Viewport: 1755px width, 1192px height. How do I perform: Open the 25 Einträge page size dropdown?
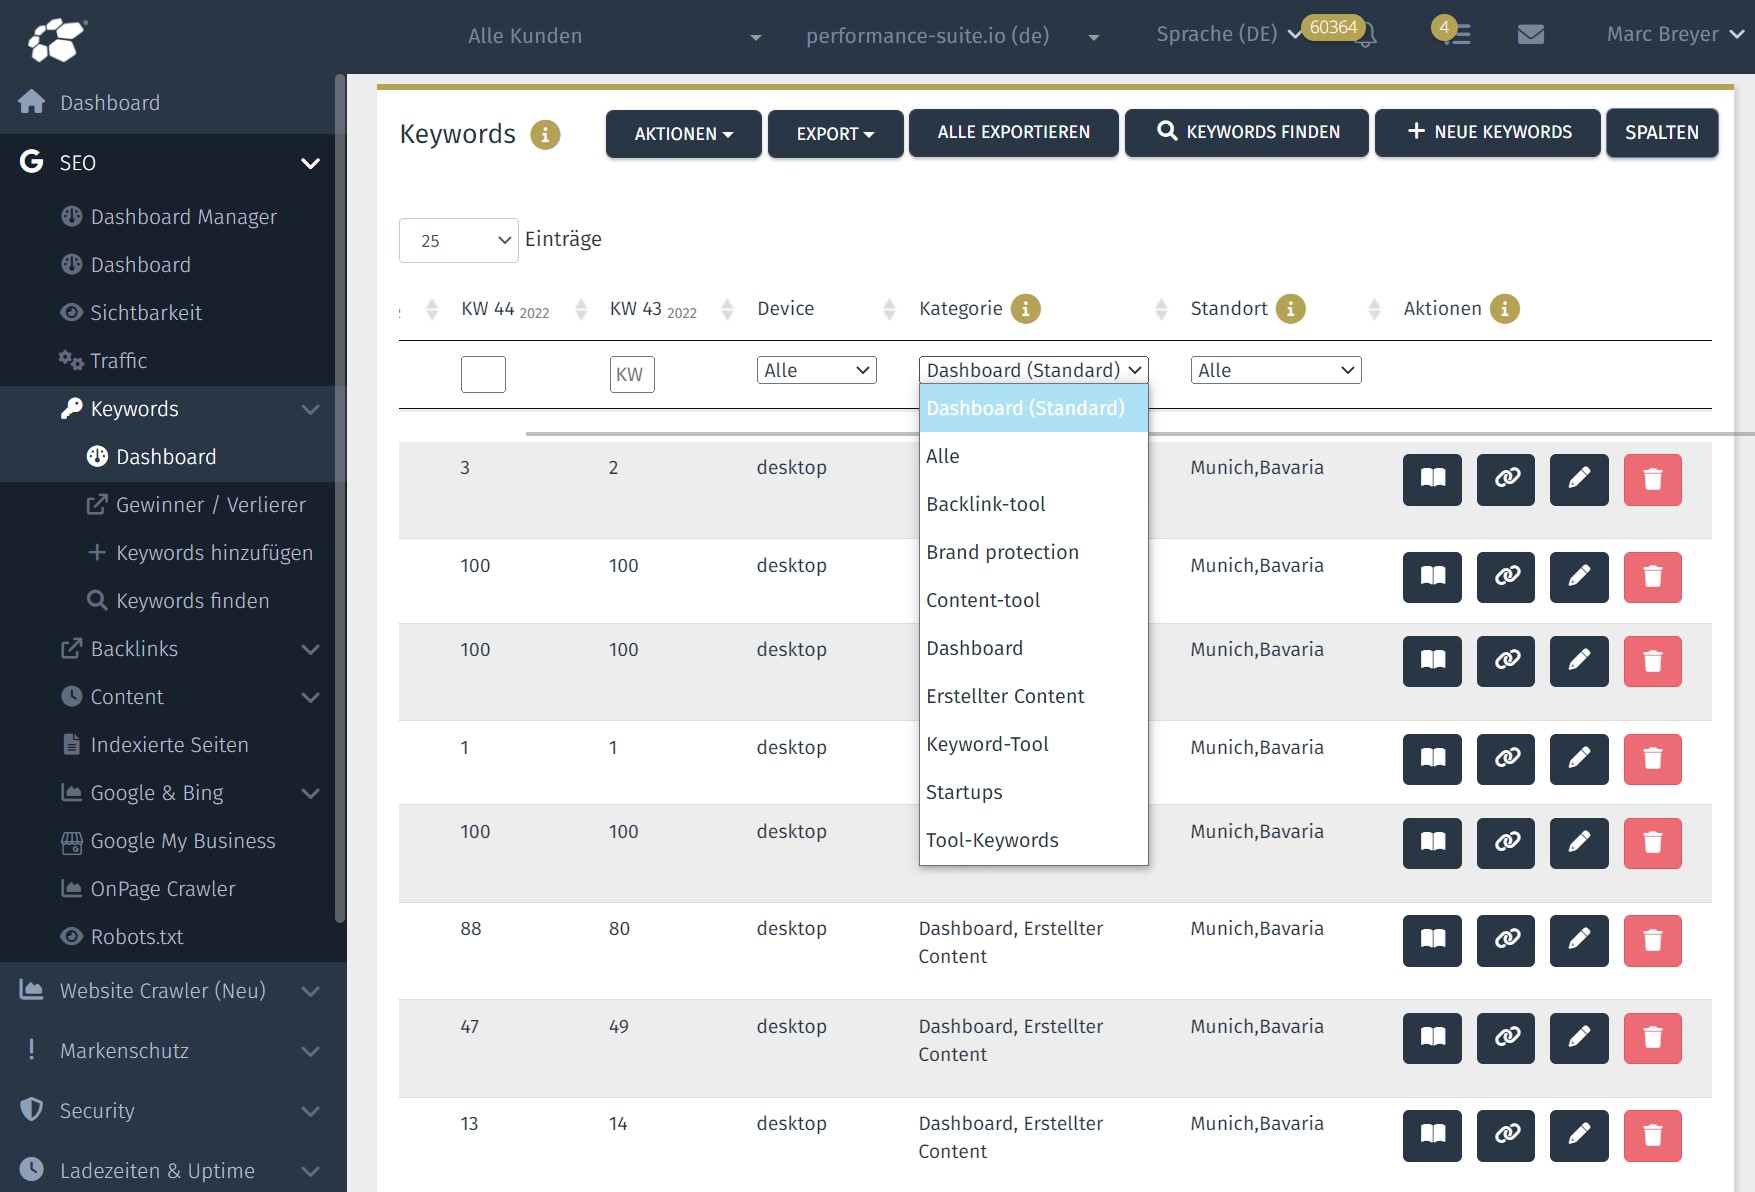[x=458, y=240]
